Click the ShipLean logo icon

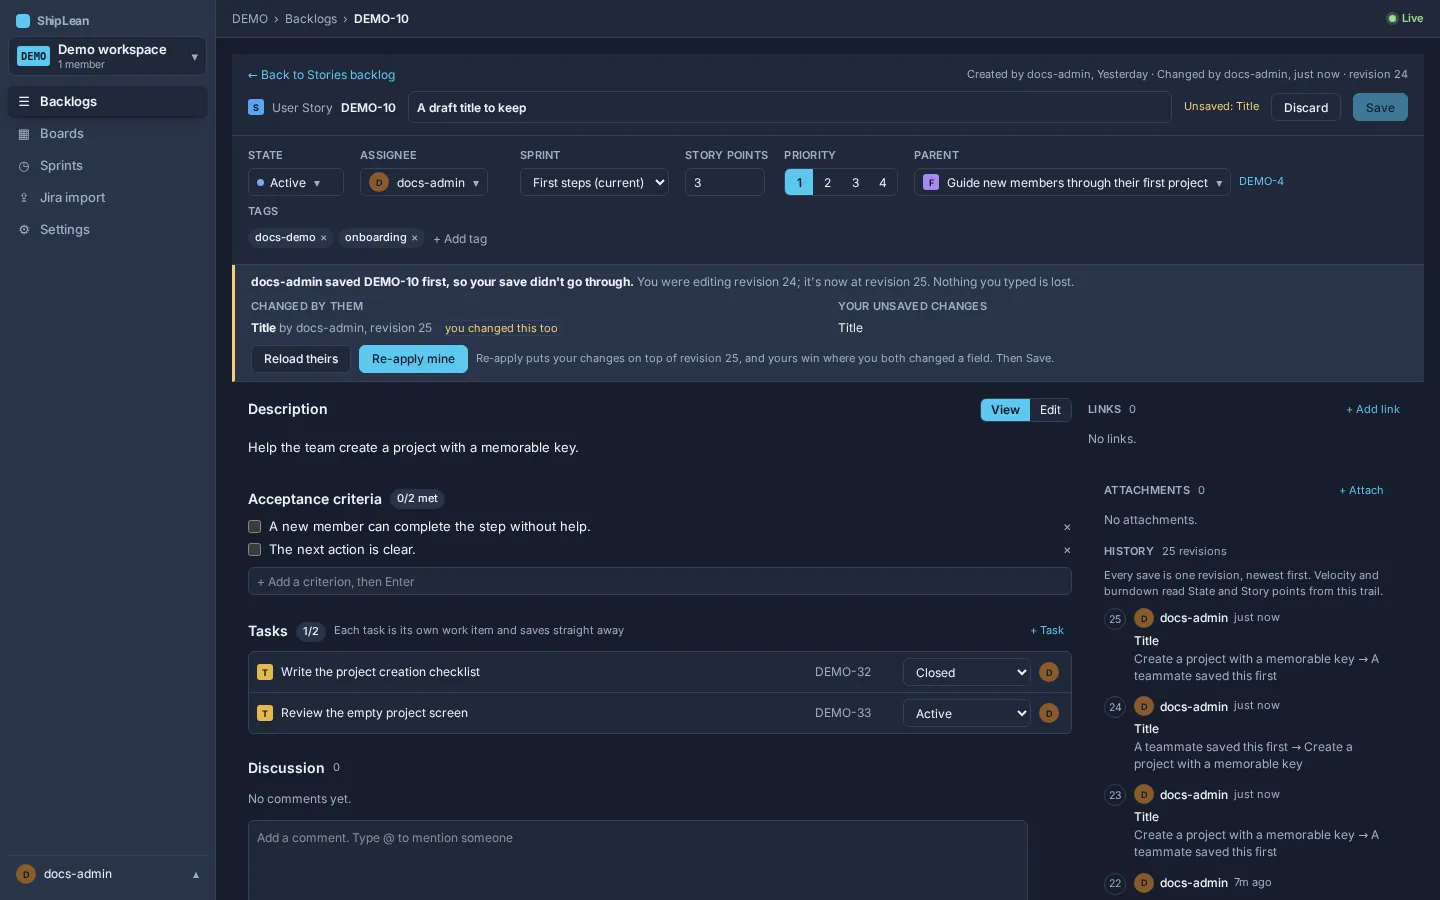tap(23, 20)
